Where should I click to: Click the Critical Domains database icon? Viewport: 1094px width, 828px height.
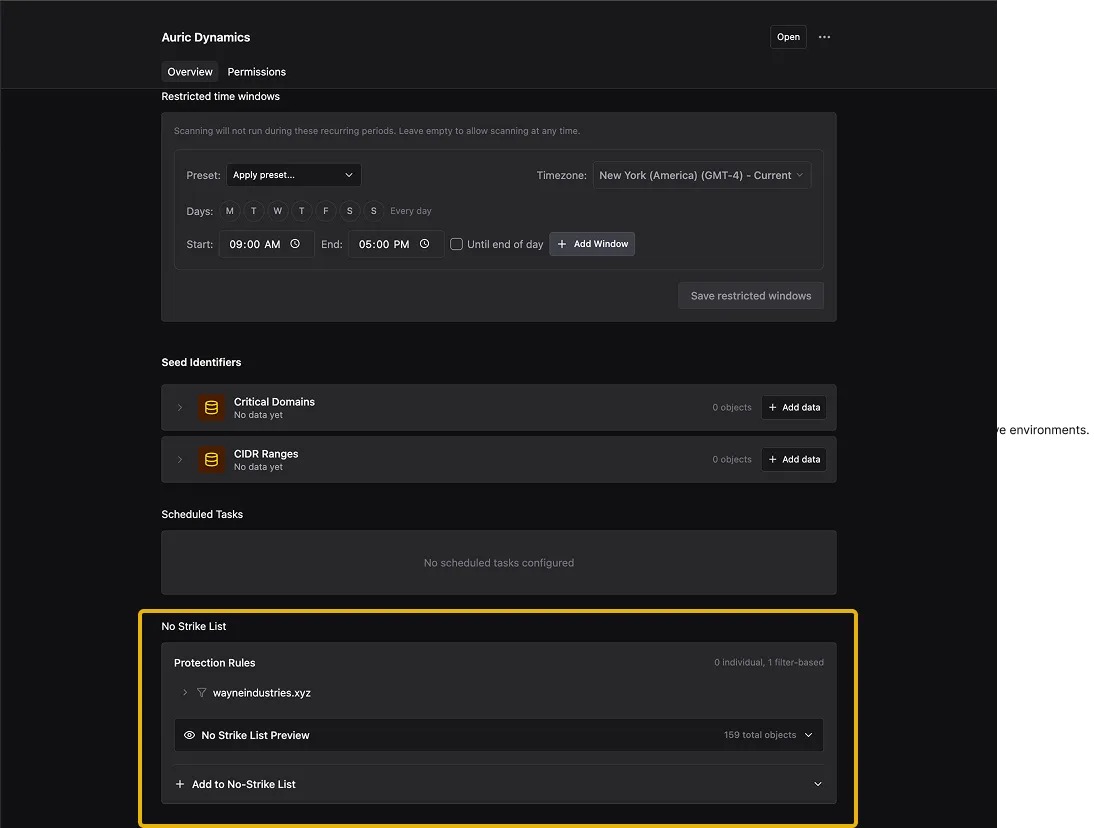(x=211, y=407)
